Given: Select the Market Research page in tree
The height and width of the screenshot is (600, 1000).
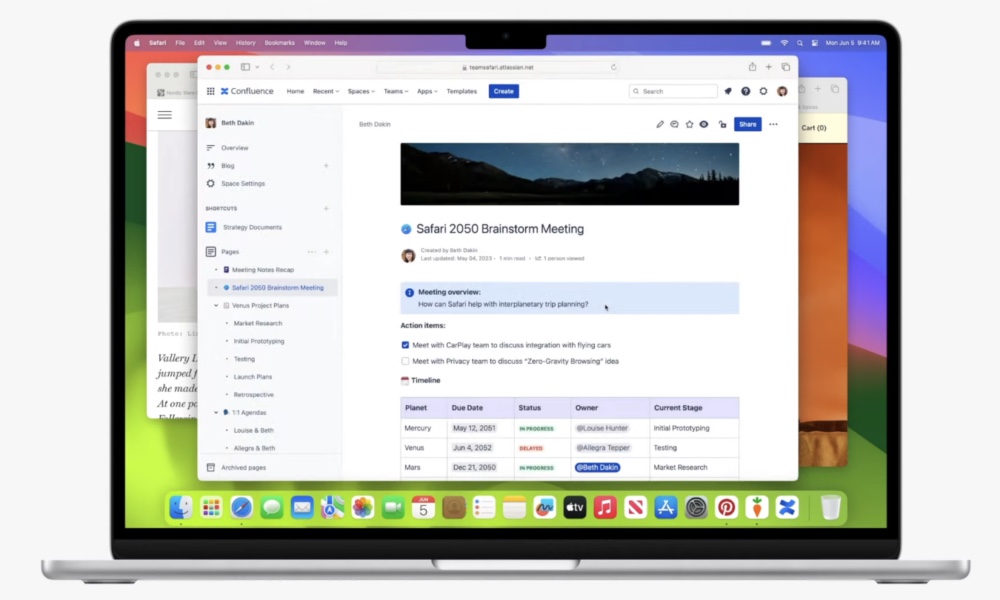Looking at the screenshot, I should [258, 323].
